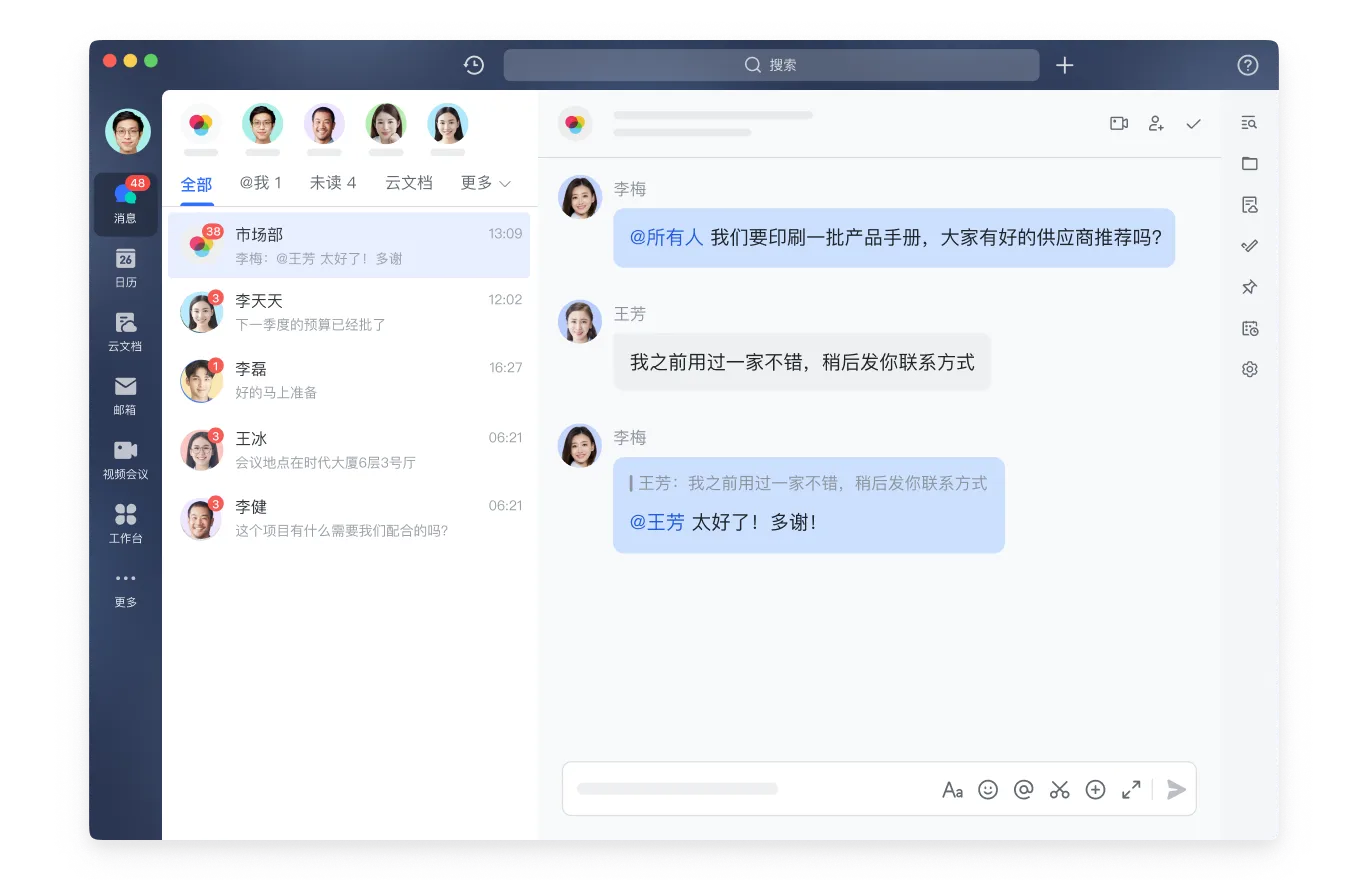Click timestamp 13:09 in 市场部 row

tap(505, 234)
